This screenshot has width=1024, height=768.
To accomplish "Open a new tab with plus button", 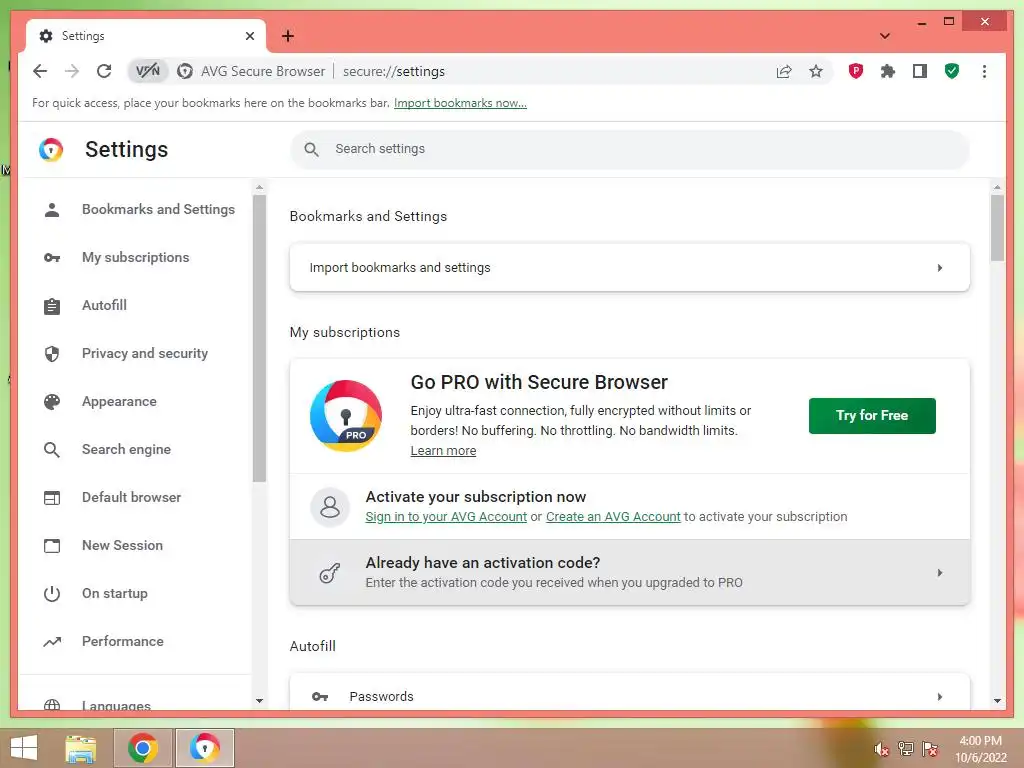I will pyautogui.click(x=288, y=36).
